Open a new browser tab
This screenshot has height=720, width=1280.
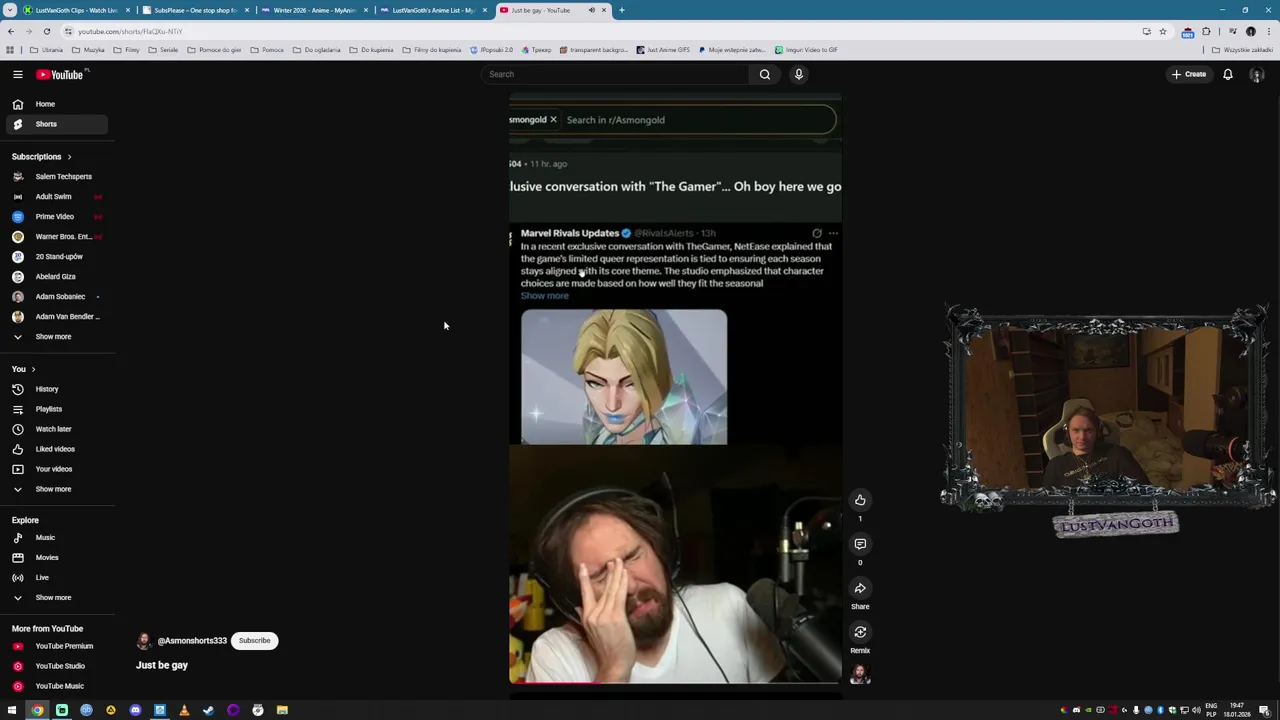coord(621,10)
